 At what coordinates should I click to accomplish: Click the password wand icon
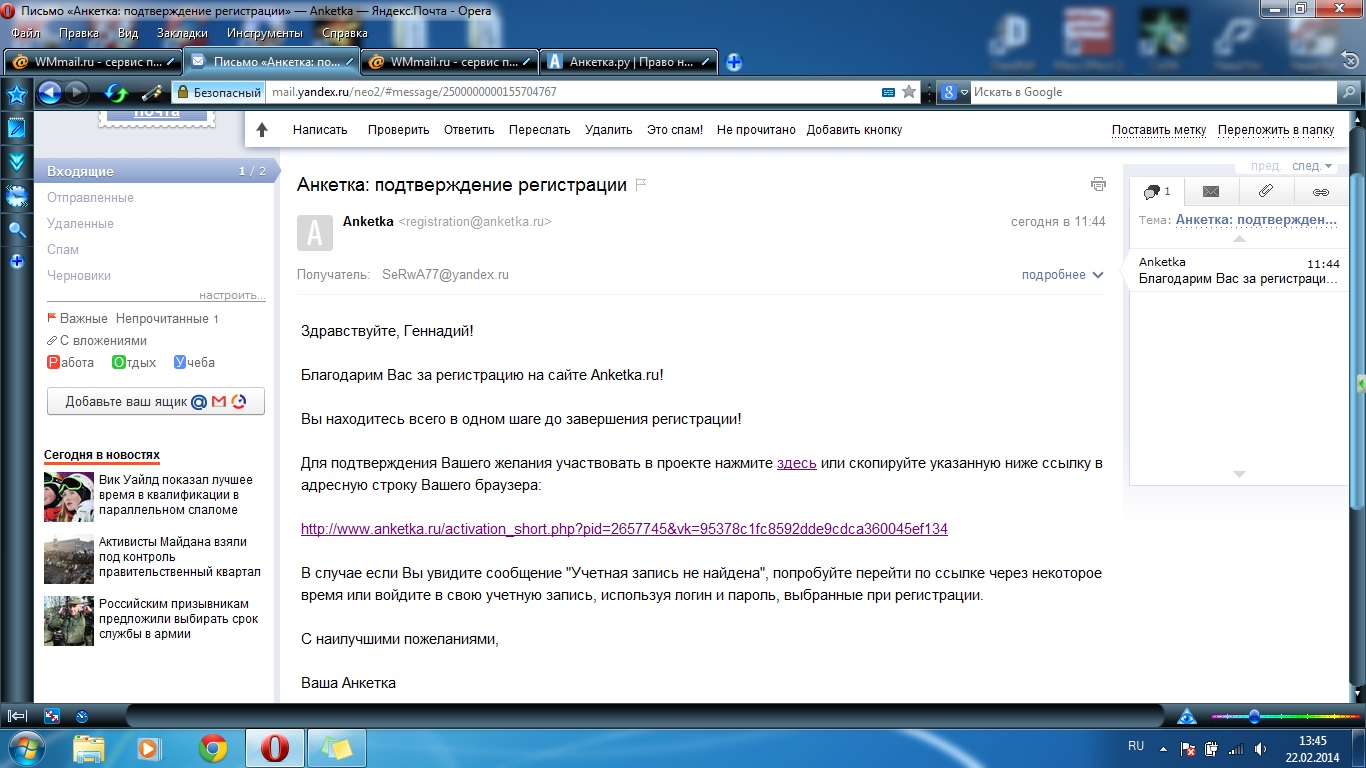click(151, 93)
